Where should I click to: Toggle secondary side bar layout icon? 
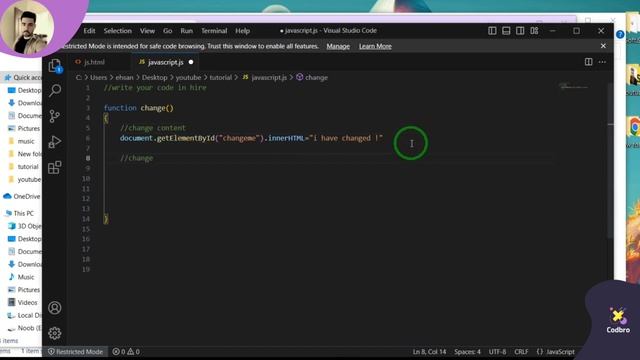(x=520, y=31)
